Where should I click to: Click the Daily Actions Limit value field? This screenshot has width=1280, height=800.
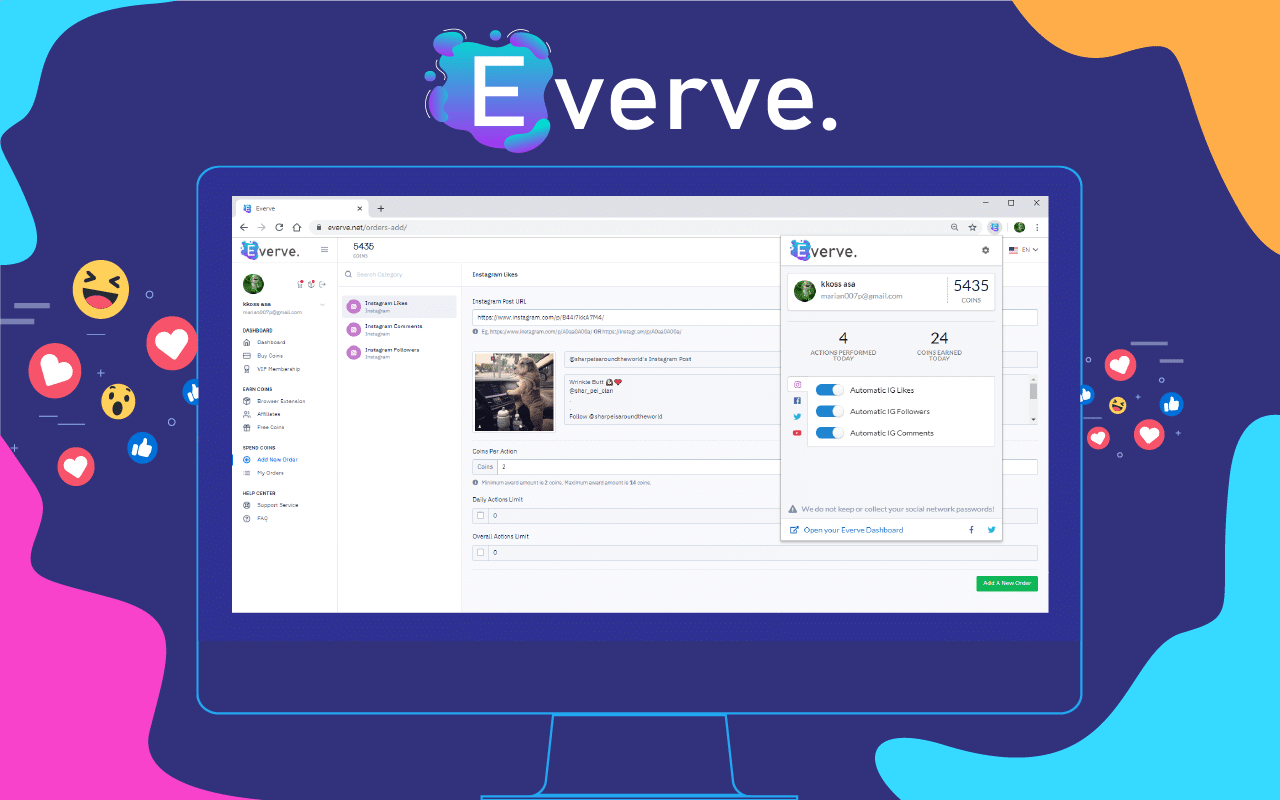(x=763, y=516)
